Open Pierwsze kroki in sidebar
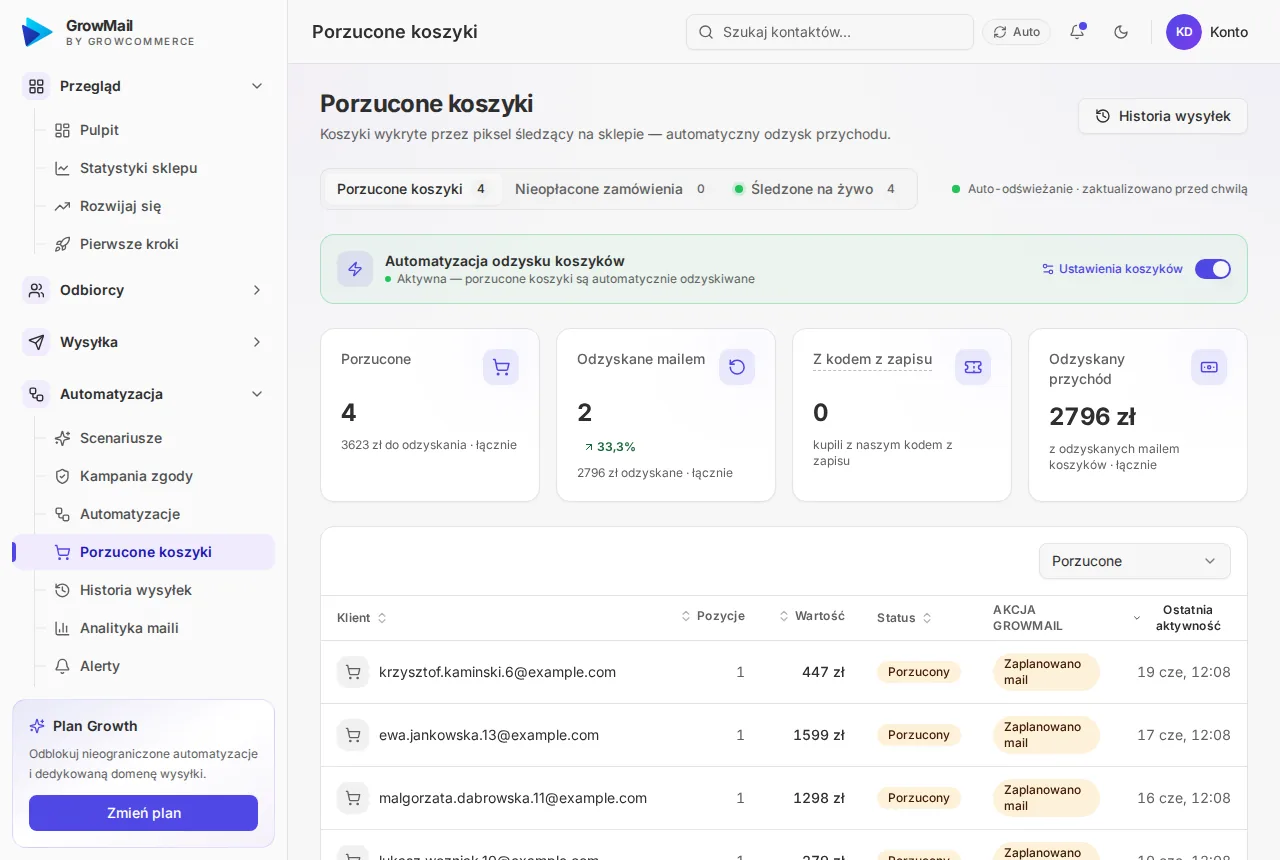Screen dimensions: 1280x860 tap(159, 244)
